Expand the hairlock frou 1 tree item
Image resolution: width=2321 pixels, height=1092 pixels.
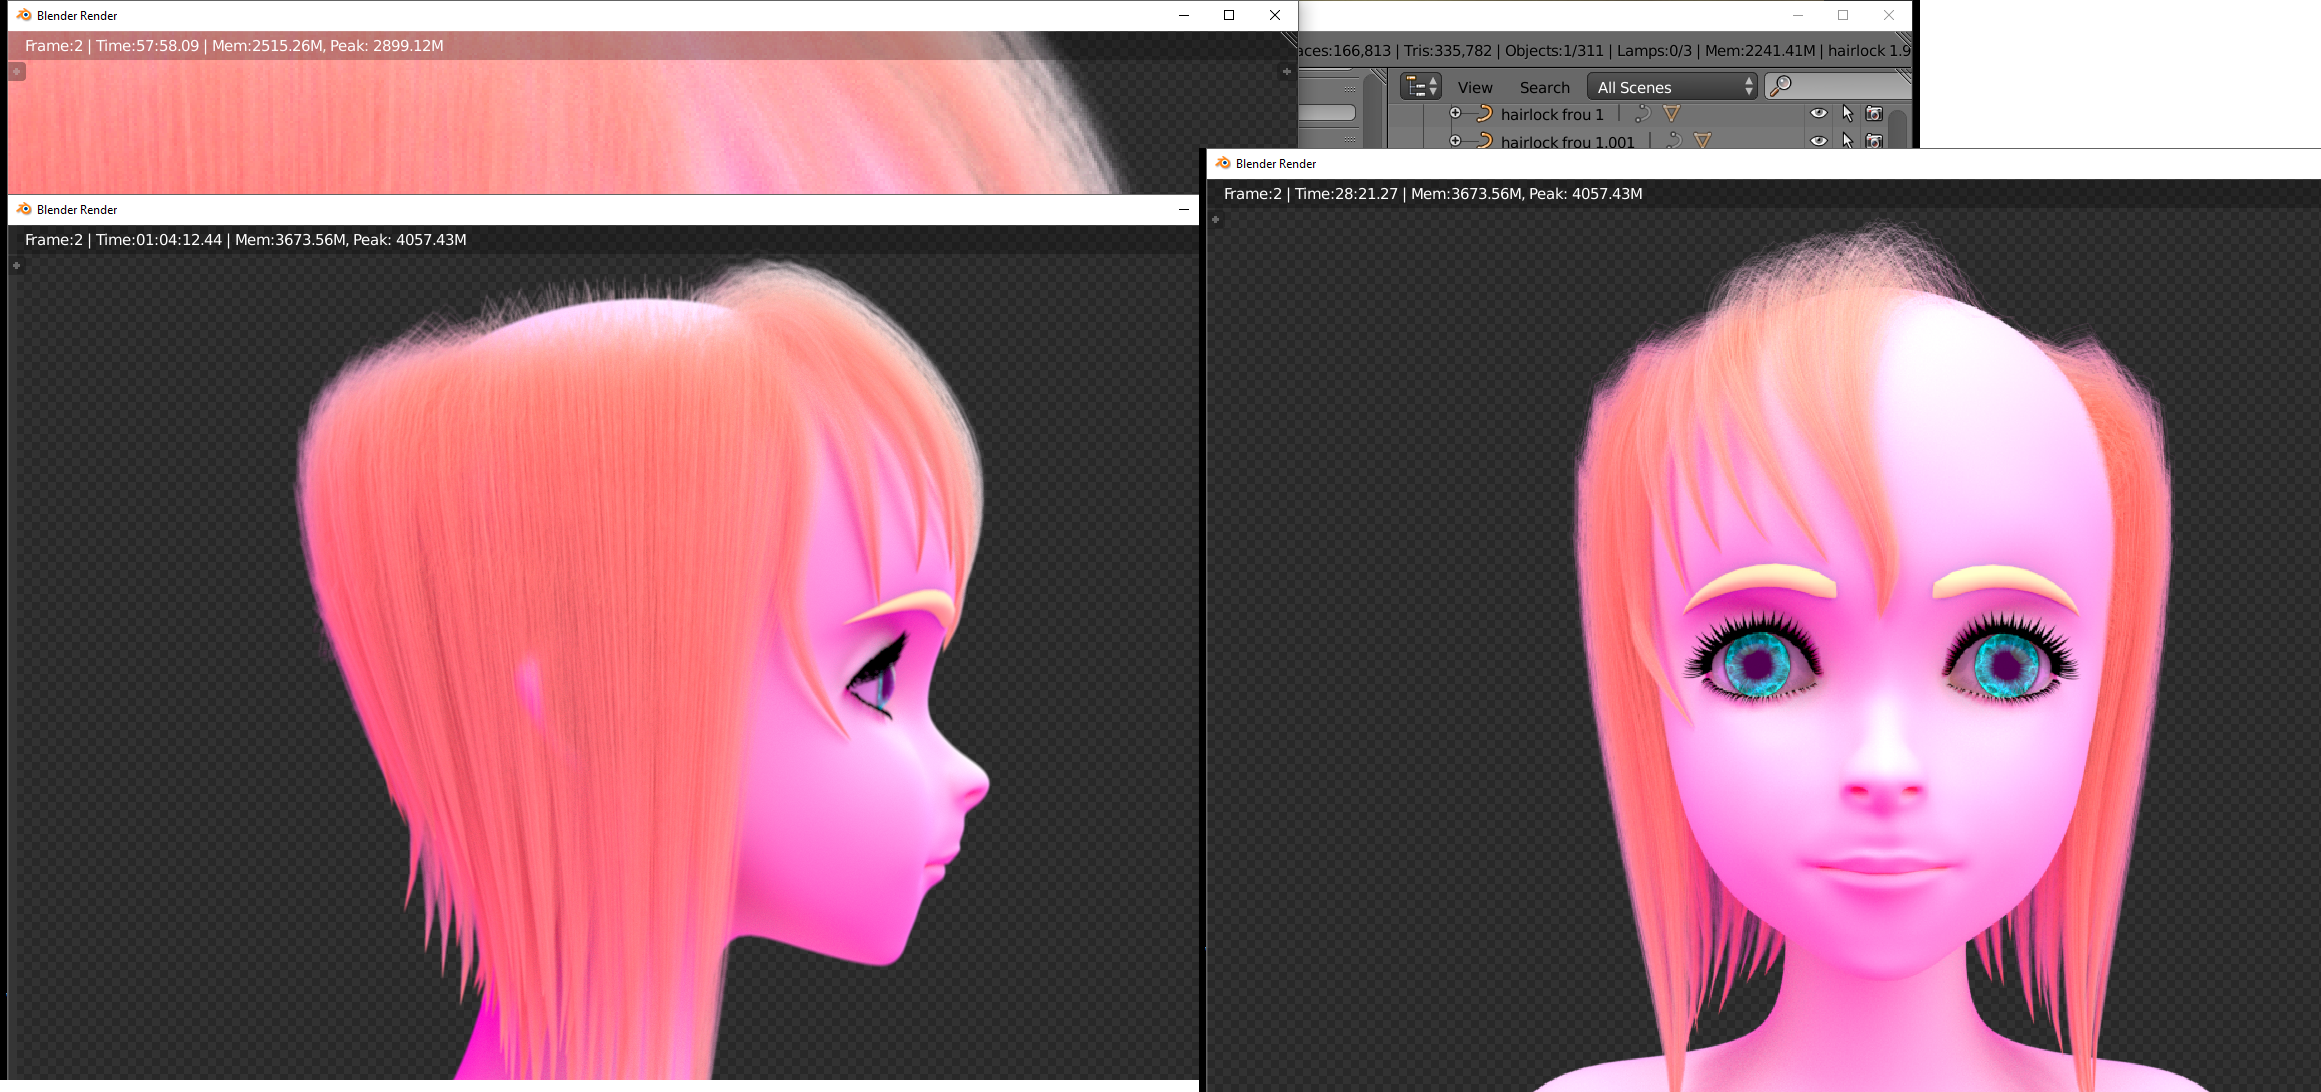point(1456,114)
